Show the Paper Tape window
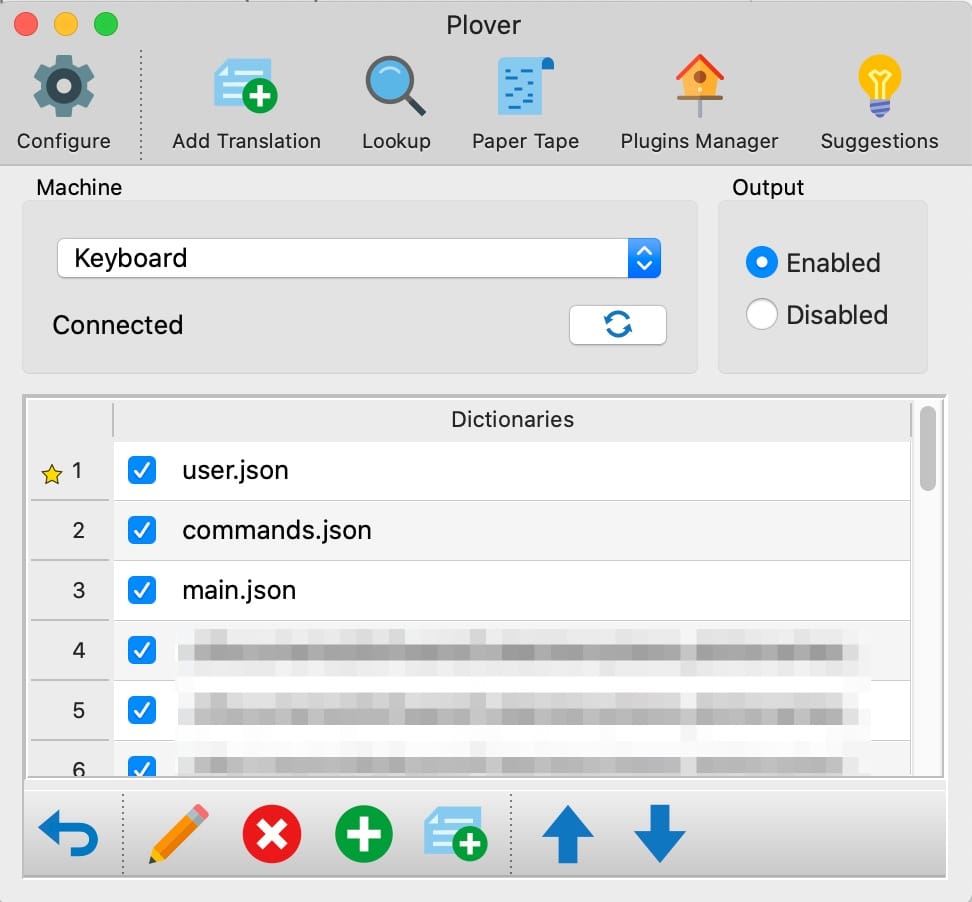 tap(525, 87)
